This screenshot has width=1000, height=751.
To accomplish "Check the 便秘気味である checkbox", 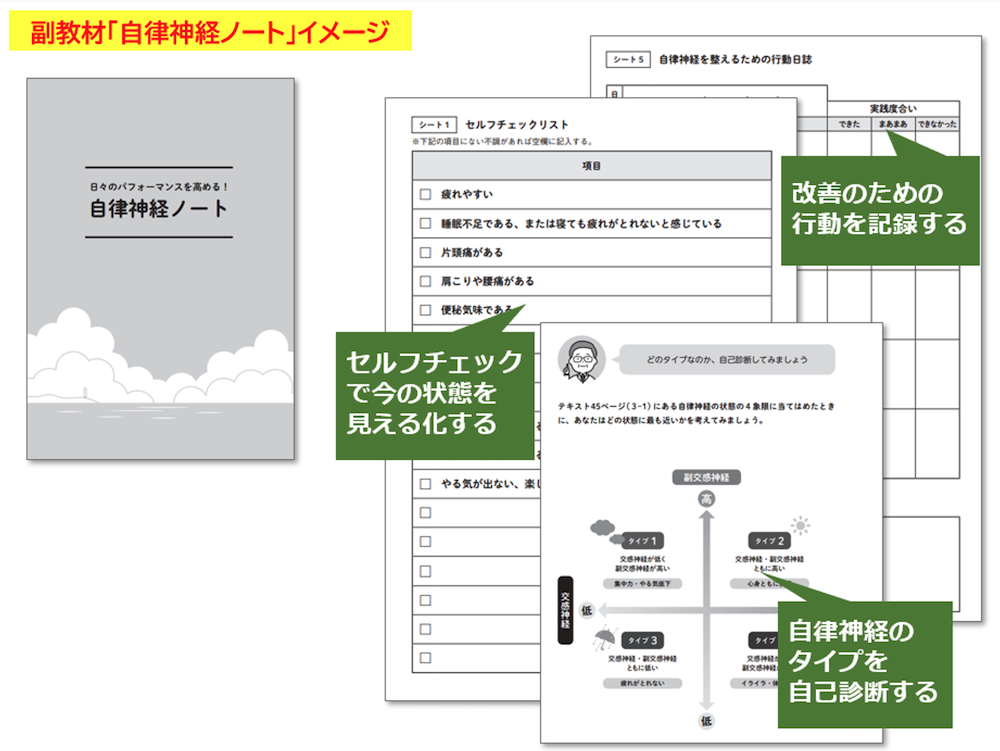I will point(425,310).
